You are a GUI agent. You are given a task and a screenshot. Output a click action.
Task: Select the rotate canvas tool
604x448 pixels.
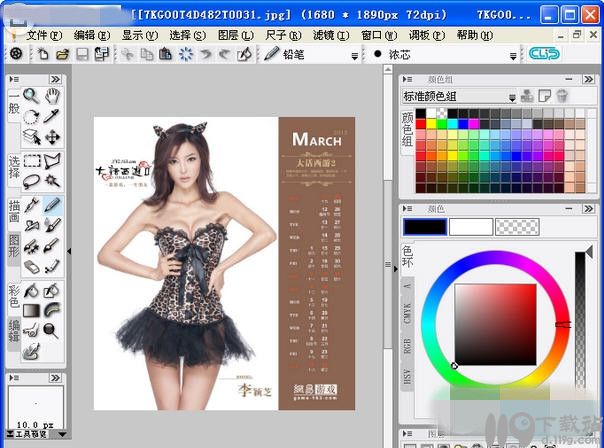point(31,116)
